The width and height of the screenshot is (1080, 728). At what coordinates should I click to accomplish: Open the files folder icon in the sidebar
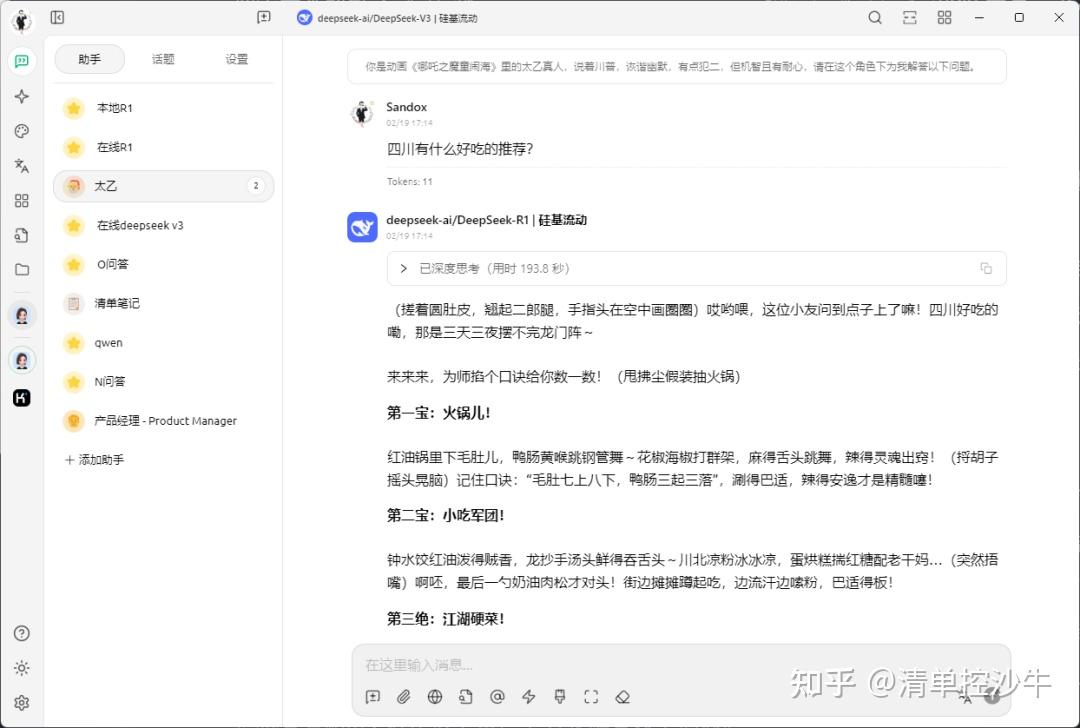(x=21, y=269)
